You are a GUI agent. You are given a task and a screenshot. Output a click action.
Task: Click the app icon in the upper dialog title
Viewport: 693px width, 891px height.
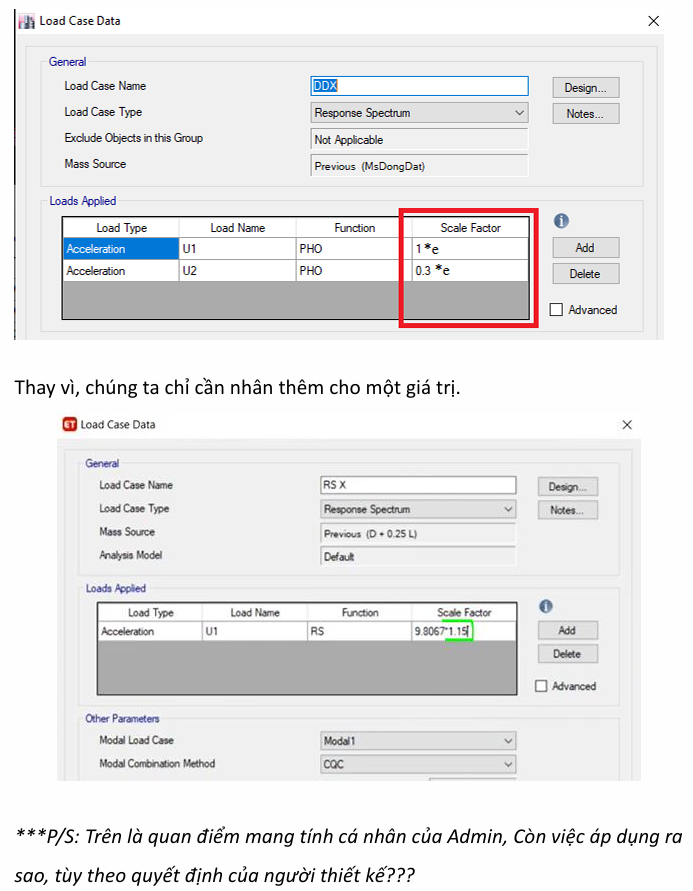click(x=27, y=20)
